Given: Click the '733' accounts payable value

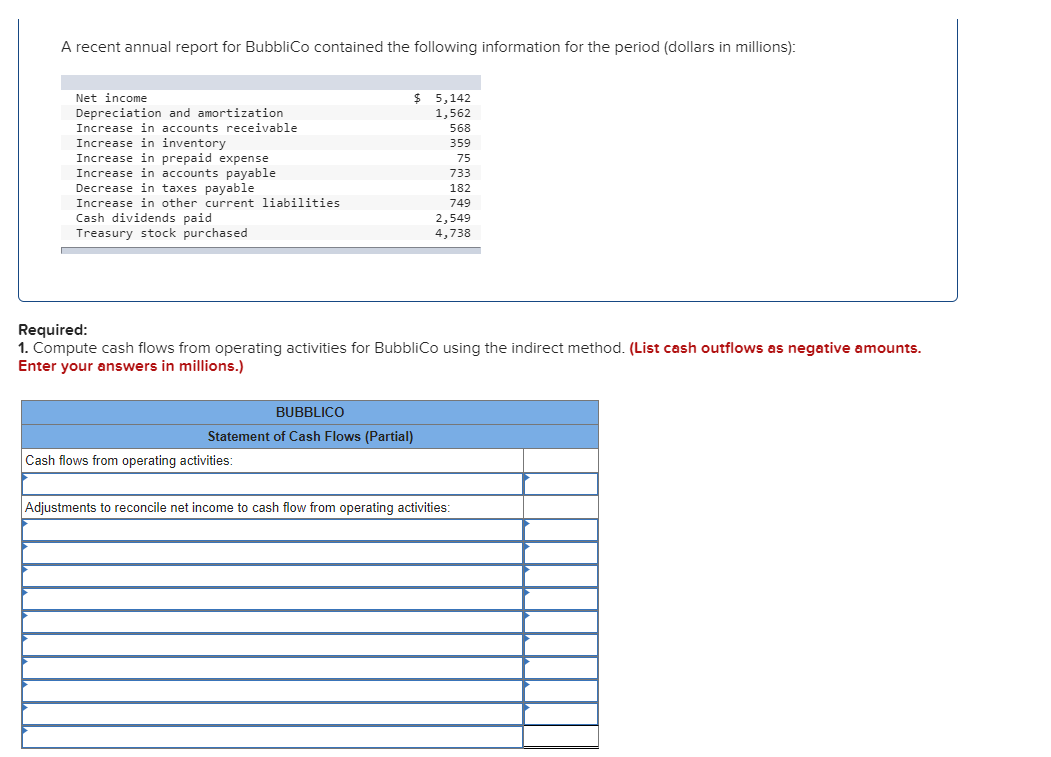Looking at the screenshot, I should (460, 173).
